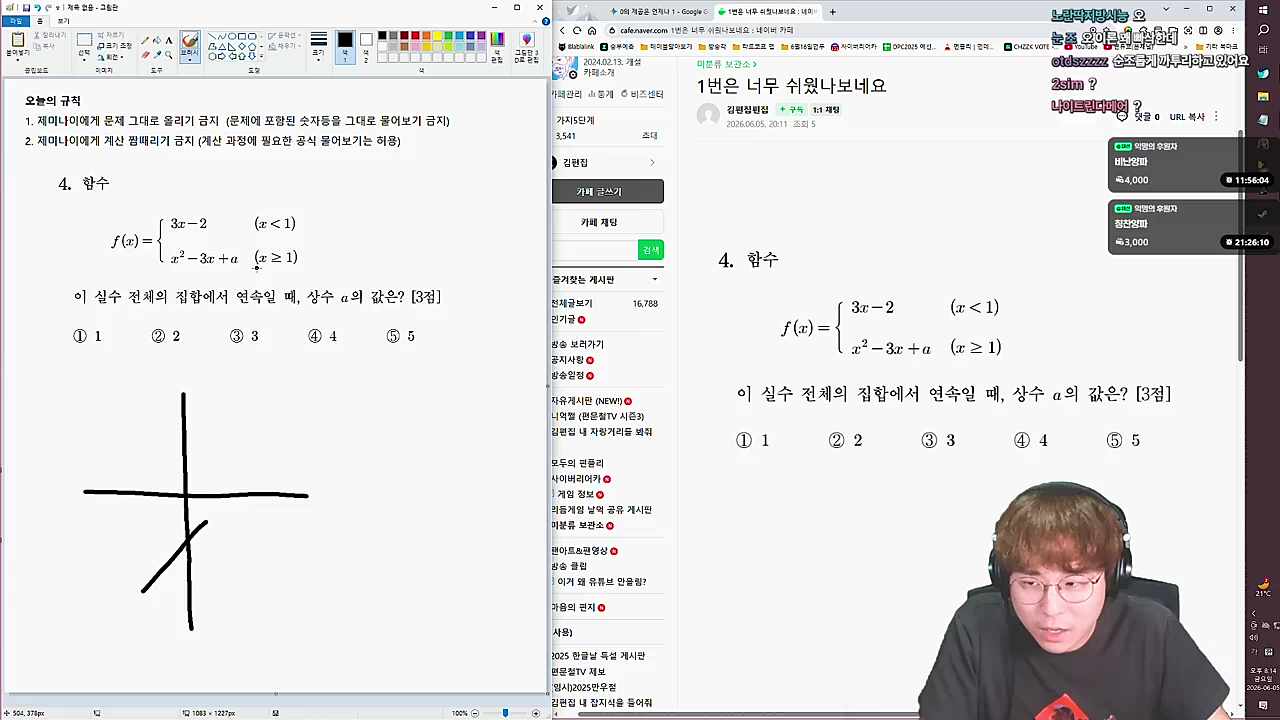This screenshot has width=1280, height=720.
Task: Click the browser back arrow
Action: coord(561,30)
